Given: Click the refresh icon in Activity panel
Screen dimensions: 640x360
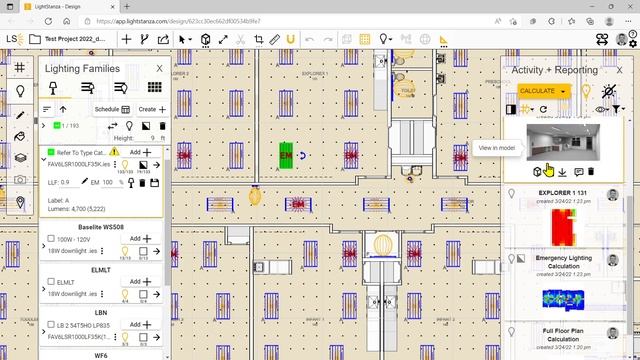Looking at the screenshot, I should pyautogui.click(x=543, y=109).
